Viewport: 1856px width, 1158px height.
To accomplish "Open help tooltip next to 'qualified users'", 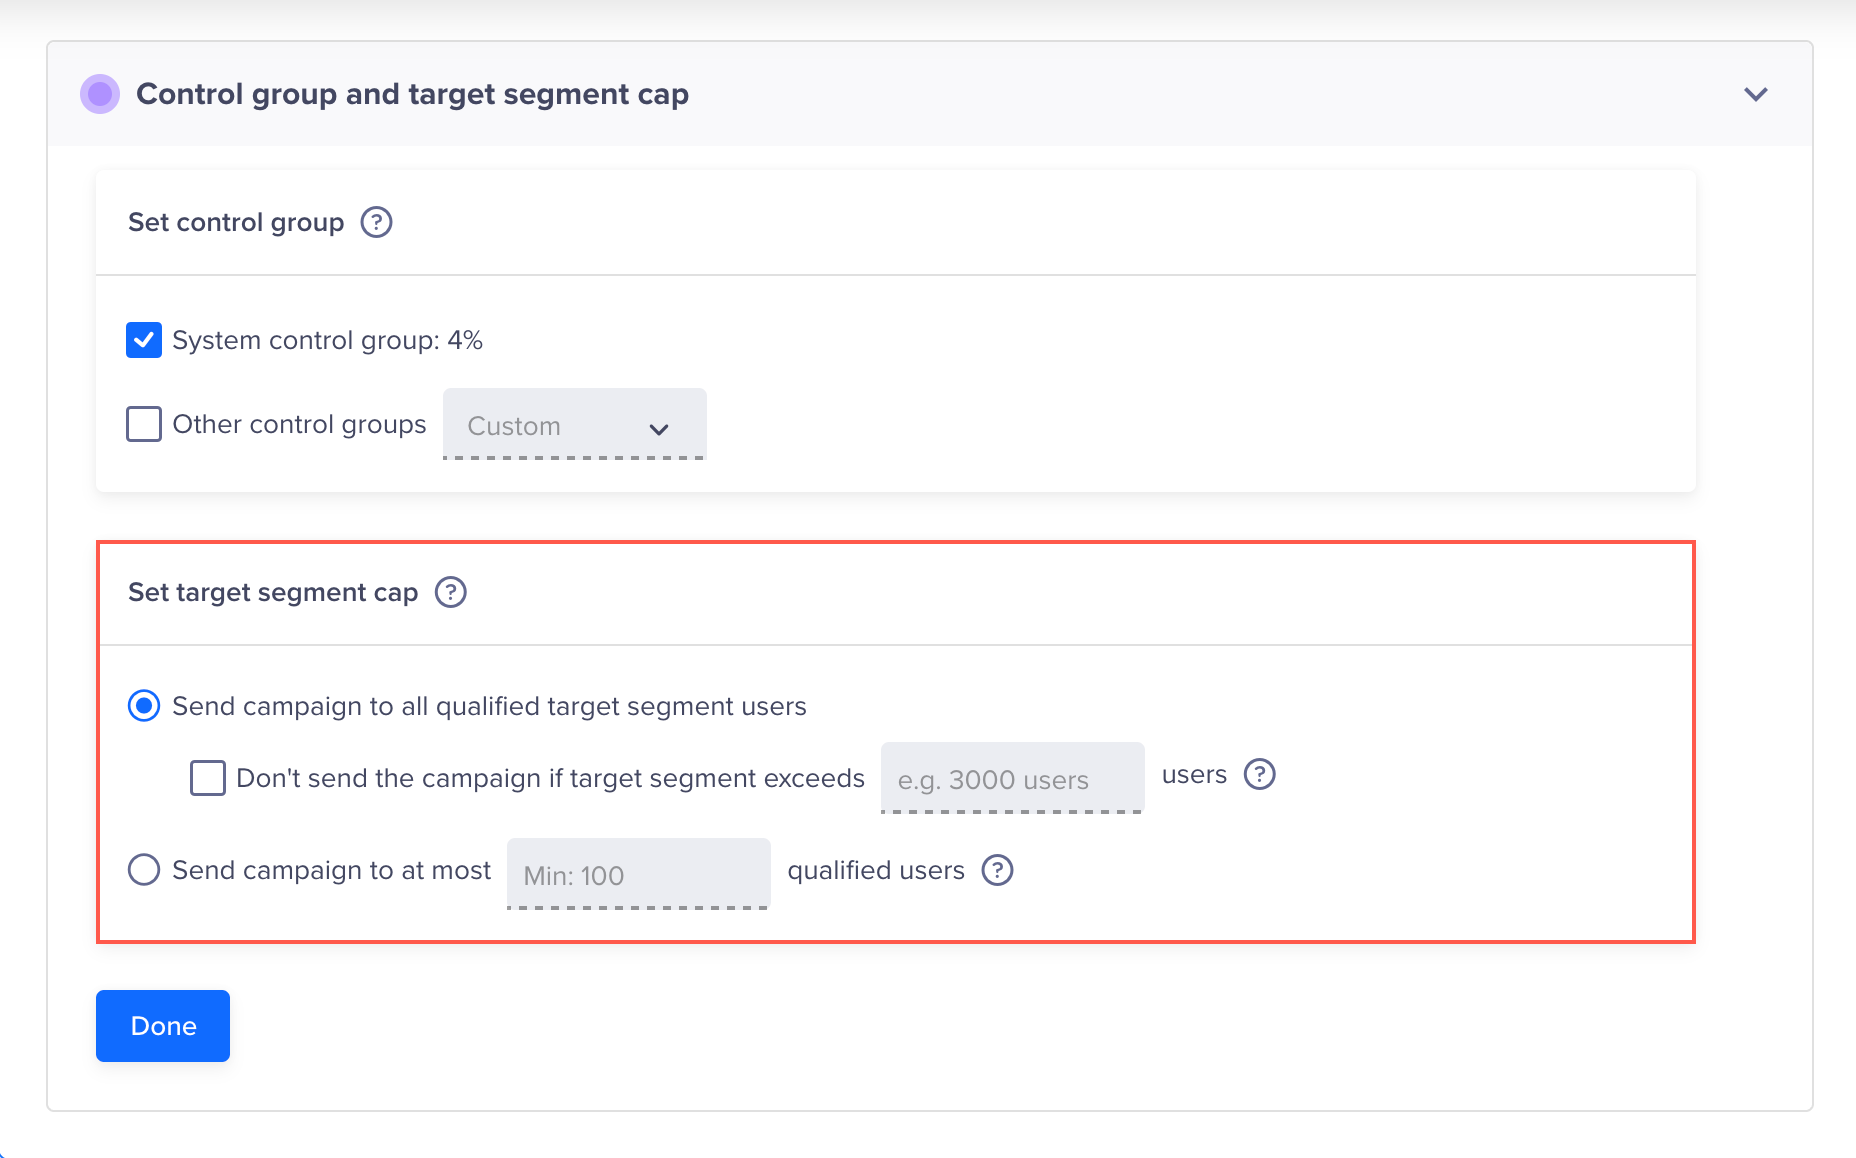I will pos(998,870).
